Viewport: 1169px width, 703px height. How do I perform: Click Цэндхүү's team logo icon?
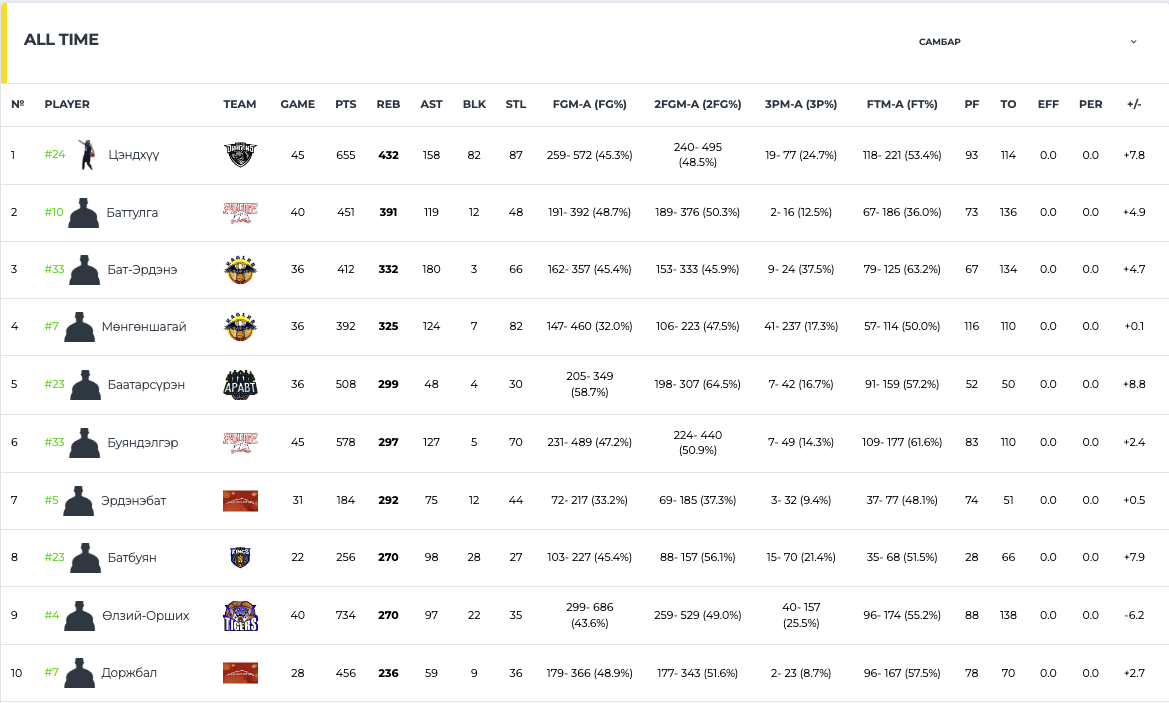240,155
